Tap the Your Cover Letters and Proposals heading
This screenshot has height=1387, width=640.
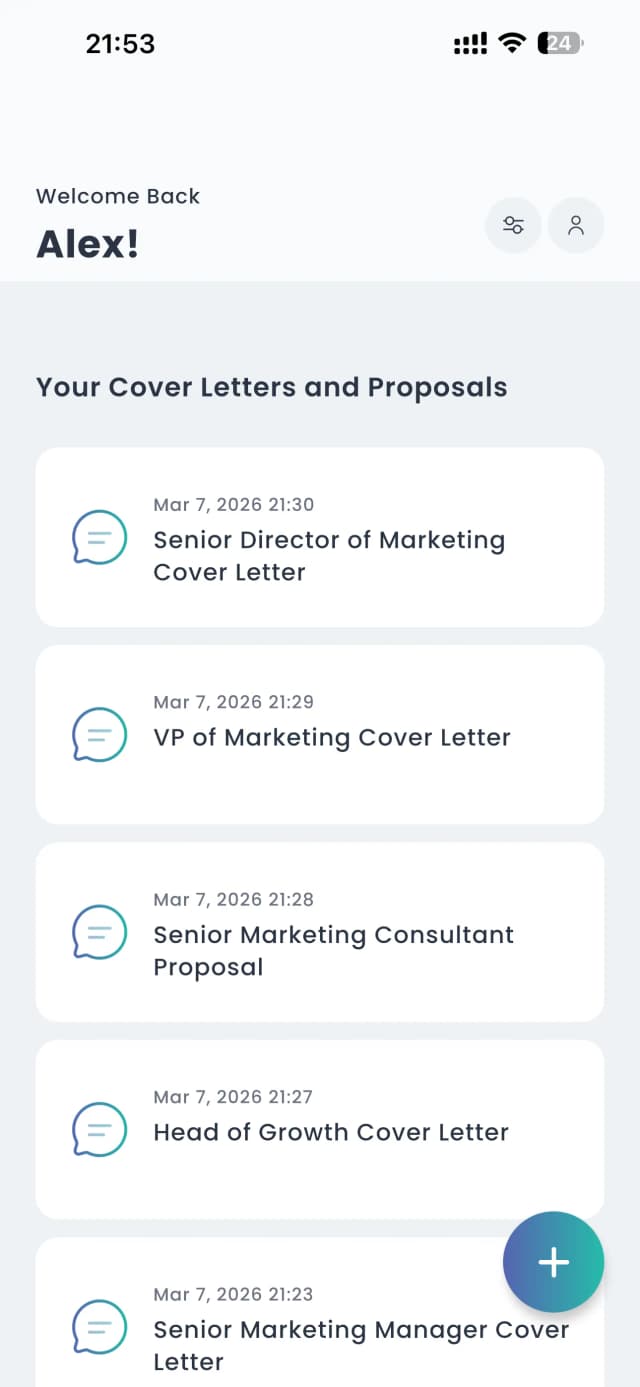point(272,387)
